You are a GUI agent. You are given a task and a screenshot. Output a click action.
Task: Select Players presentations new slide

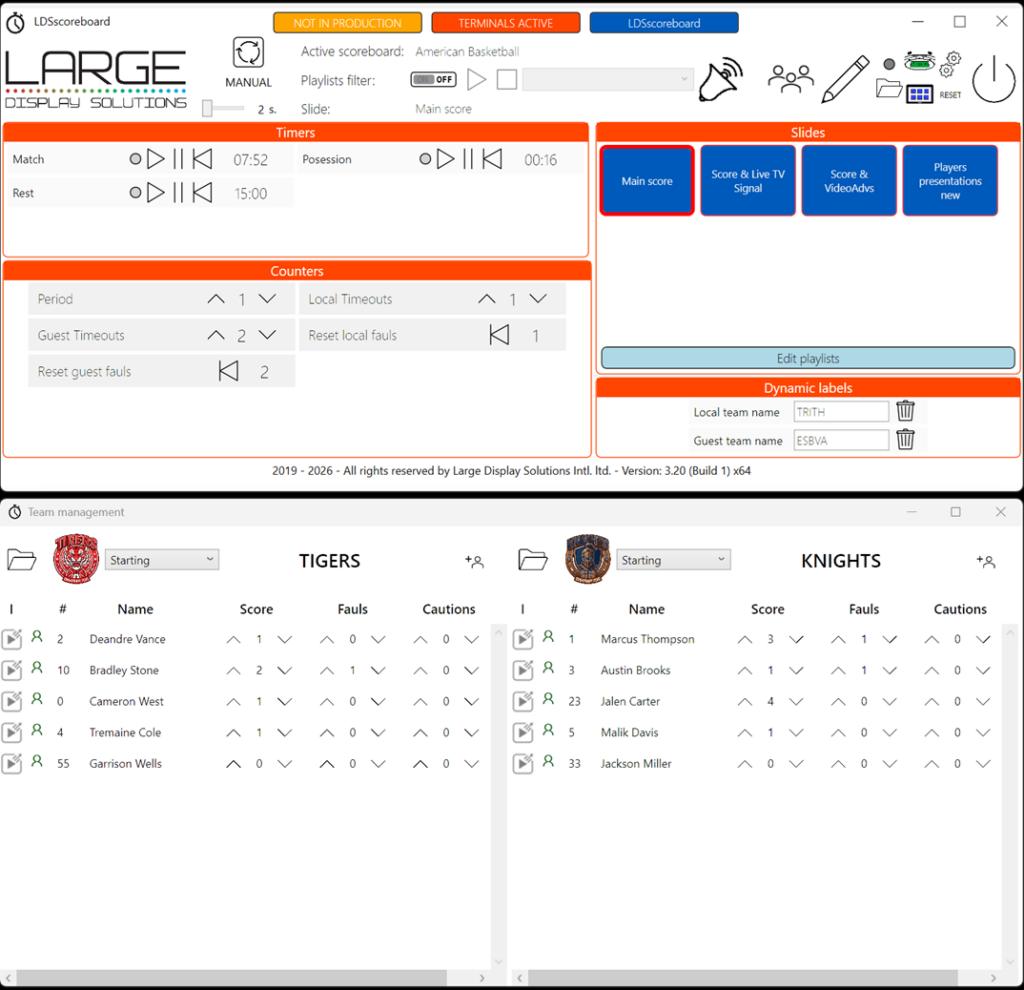(x=950, y=181)
